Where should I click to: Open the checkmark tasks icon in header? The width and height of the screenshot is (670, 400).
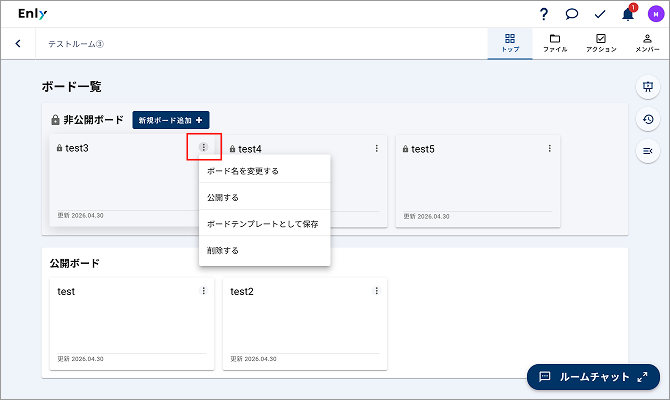(600, 14)
